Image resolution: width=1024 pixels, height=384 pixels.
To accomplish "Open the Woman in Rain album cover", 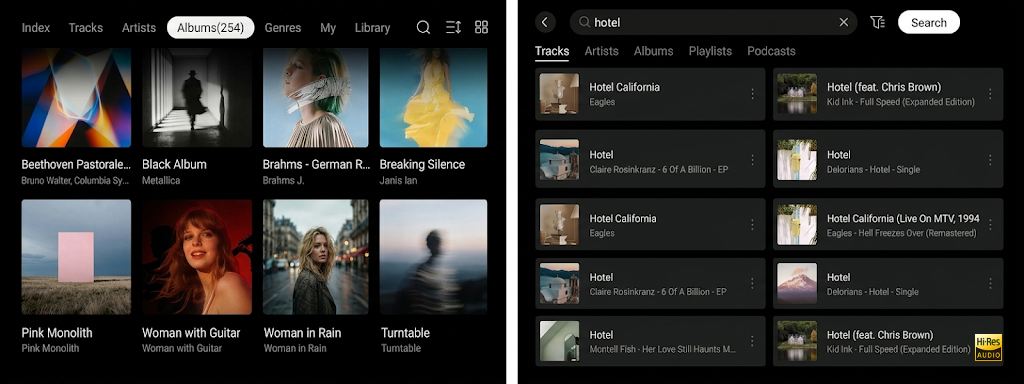I will click(x=315, y=257).
